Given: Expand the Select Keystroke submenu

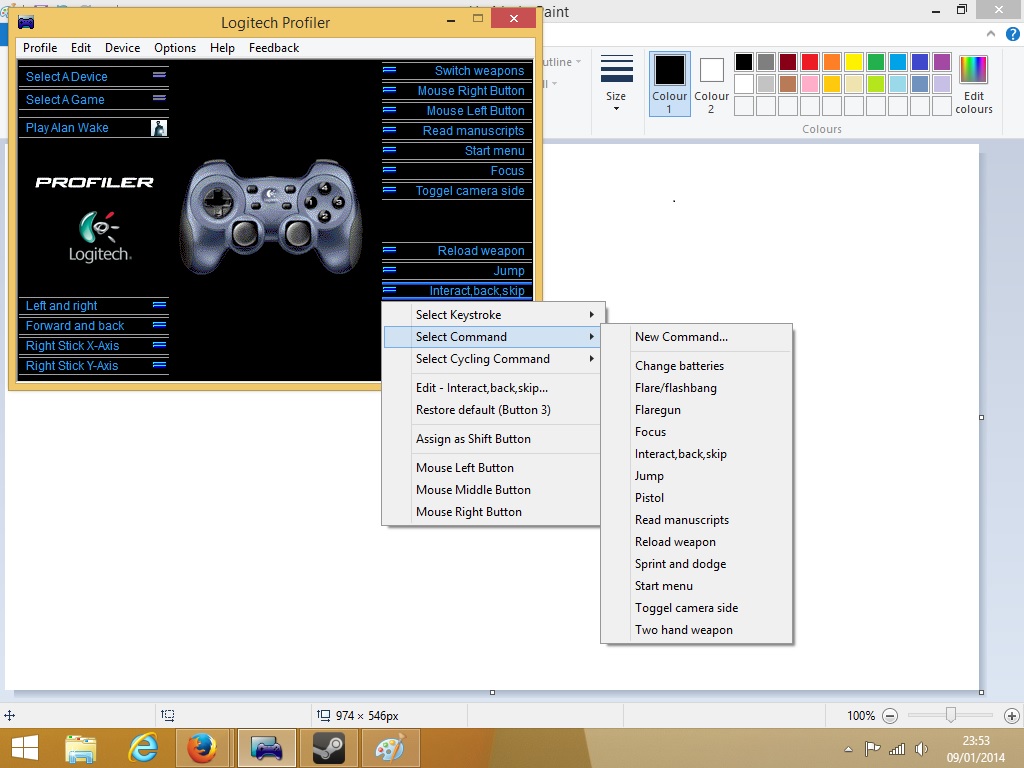Looking at the screenshot, I should 492,315.
